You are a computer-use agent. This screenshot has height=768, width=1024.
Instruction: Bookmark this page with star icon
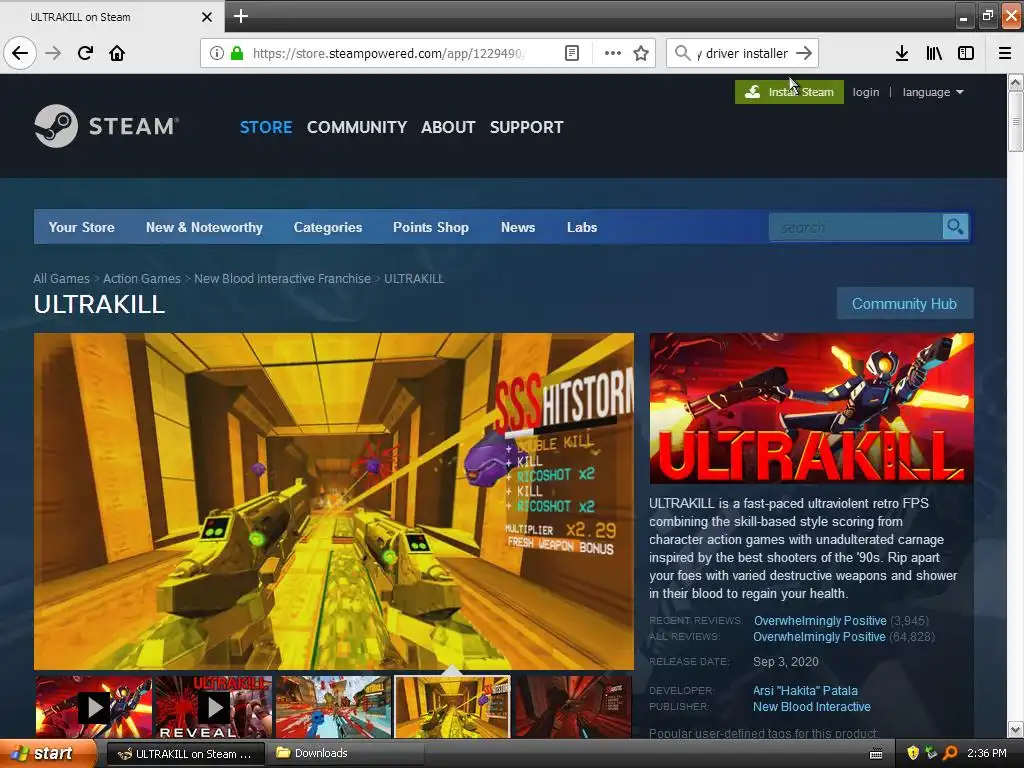641,53
